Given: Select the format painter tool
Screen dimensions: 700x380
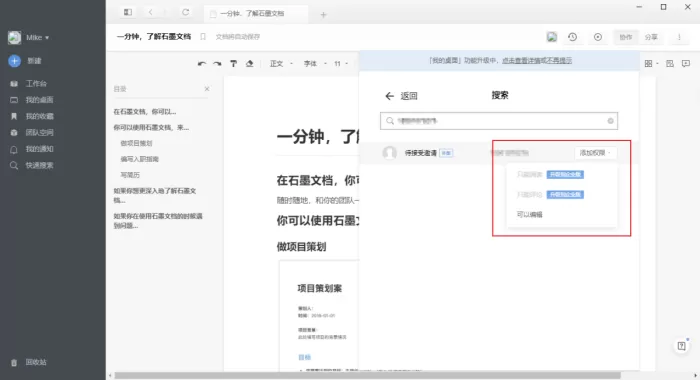Looking at the screenshot, I should click(x=233, y=64).
